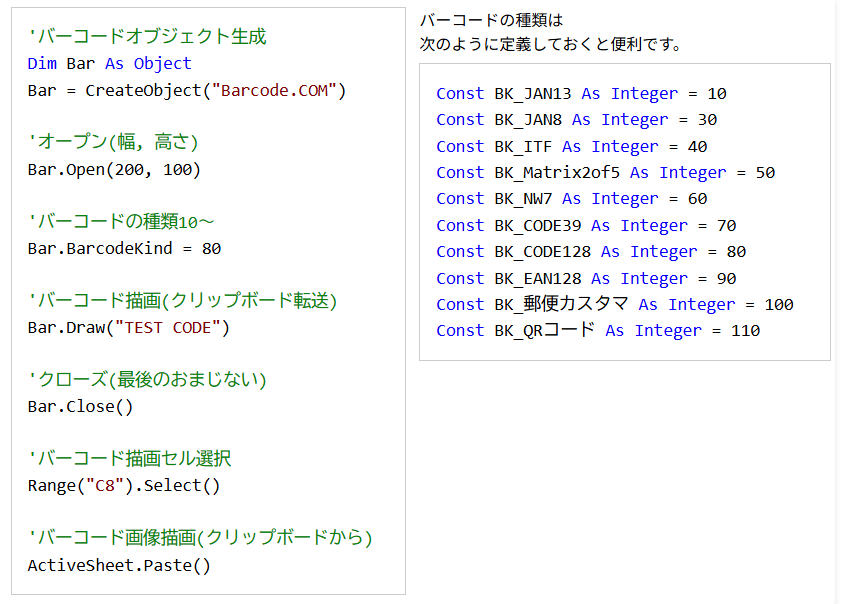The height and width of the screenshot is (604, 850).
Task: Click the BK_NW7 constant line
Action: tap(571, 199)
